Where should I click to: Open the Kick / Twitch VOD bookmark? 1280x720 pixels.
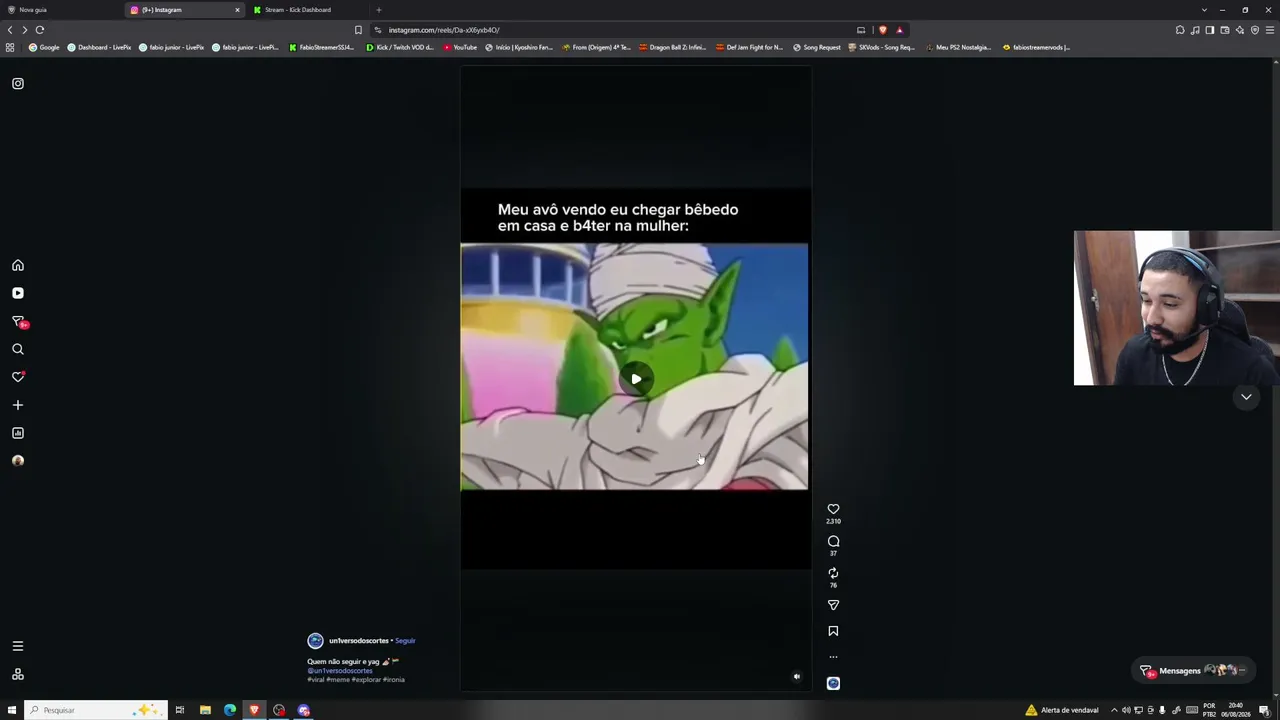click(400, 47)
